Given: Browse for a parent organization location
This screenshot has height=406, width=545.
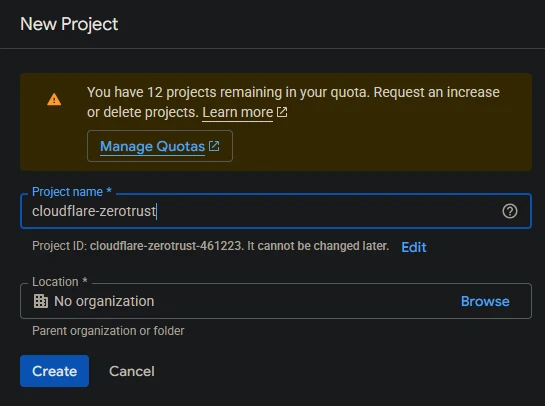Looking at the screenshot, I should coord(485,301).
